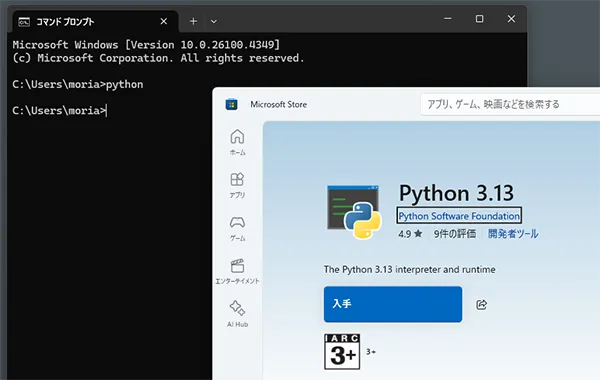Screen dimensions: 600x380
Task: Click the 4.9 star rating
Action: [x=410, y=233]
